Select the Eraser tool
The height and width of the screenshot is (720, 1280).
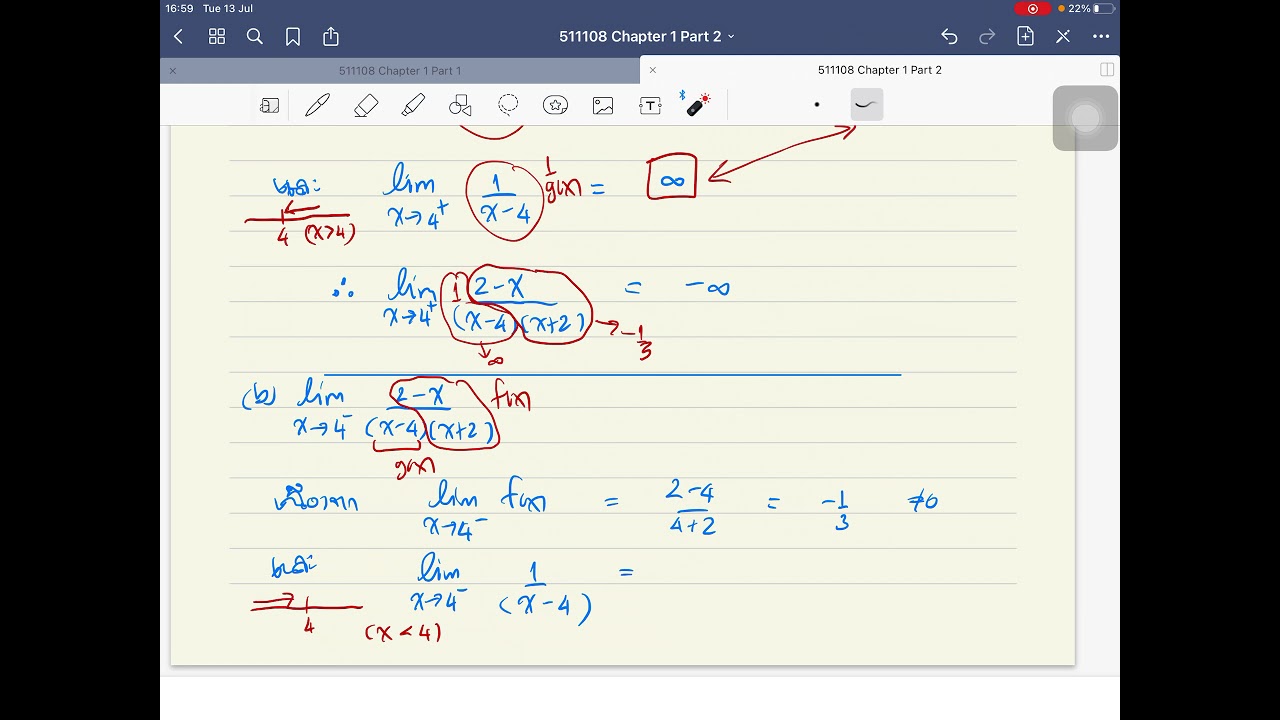(366, 105)
